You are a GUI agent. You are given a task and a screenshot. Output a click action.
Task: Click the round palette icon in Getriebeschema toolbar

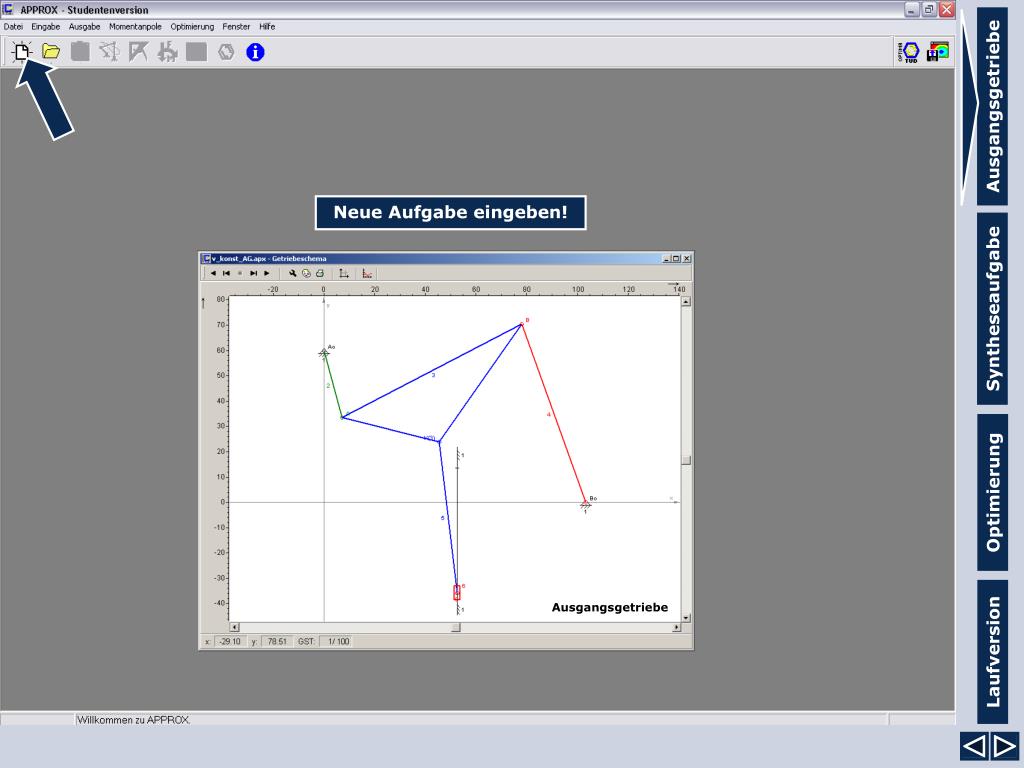pos(306,274)
